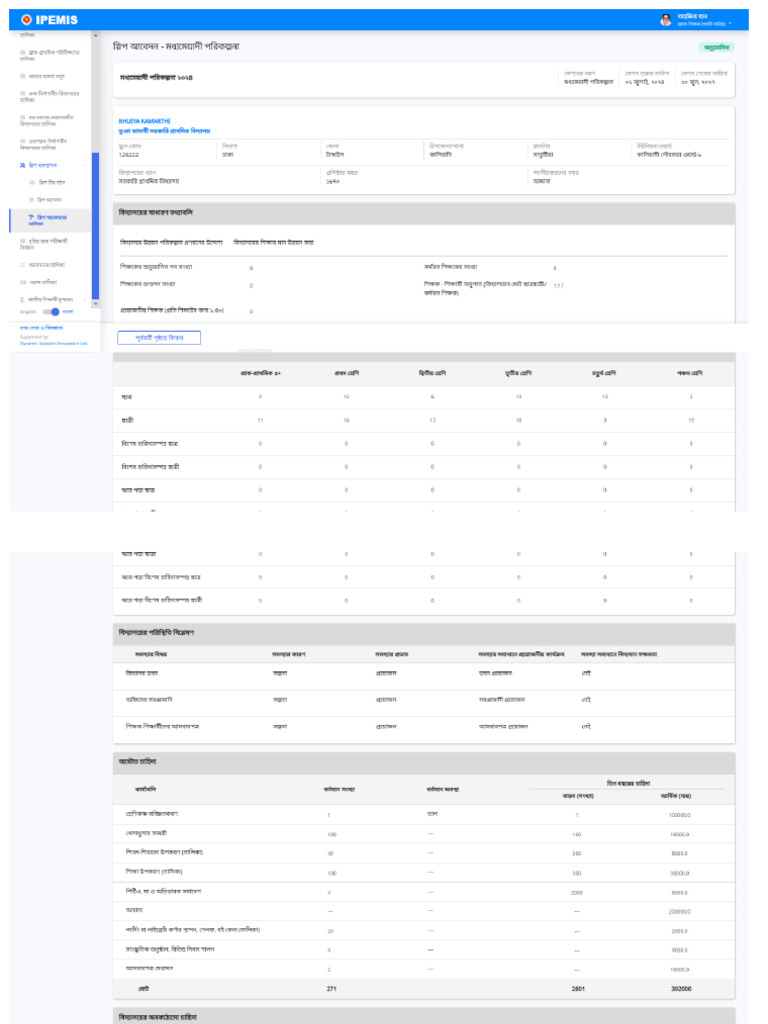Click the highlighted active sidebar item icon

click(31, 217)
